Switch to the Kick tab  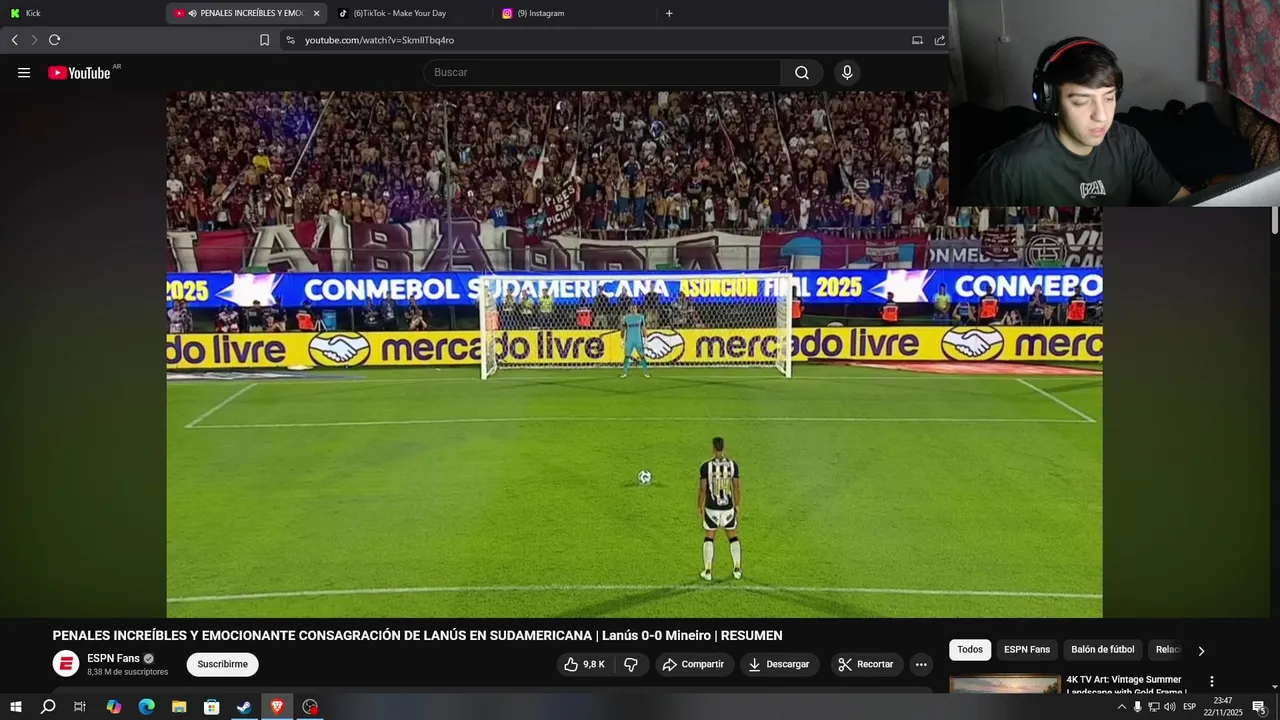pos(82,13)
